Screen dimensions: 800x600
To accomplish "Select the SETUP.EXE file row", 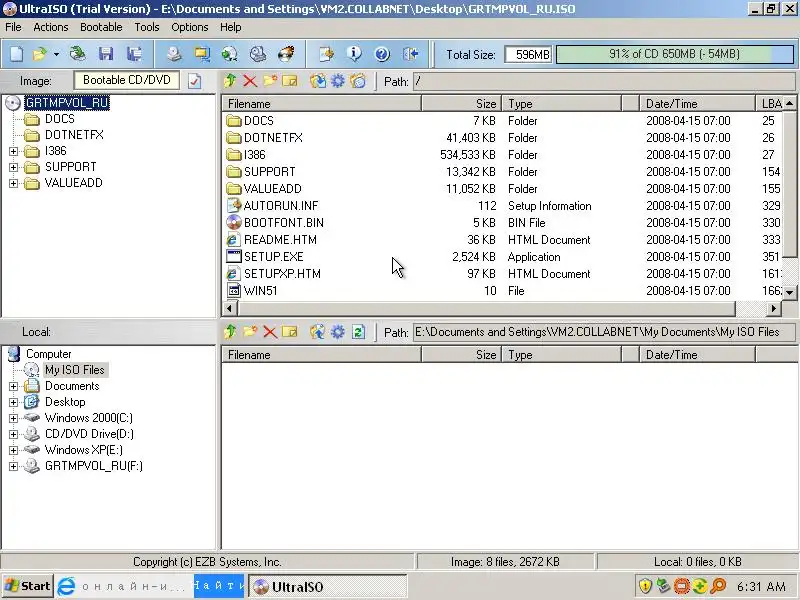I will pyautogui.click(x=503, y=257).
